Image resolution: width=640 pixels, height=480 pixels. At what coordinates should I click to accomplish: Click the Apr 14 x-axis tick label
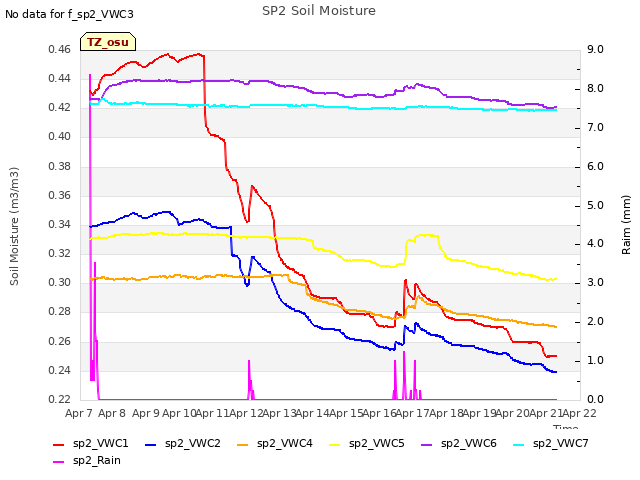(312, 413)
